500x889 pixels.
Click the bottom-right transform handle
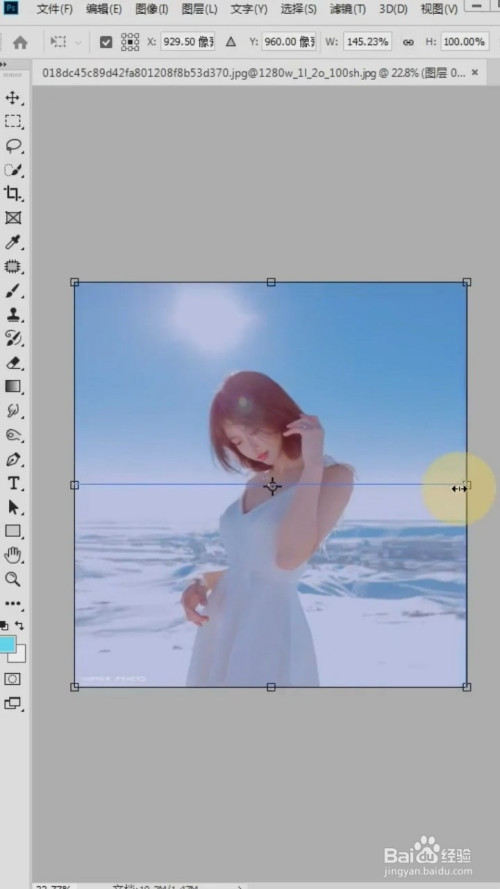[x=467, y=687]
